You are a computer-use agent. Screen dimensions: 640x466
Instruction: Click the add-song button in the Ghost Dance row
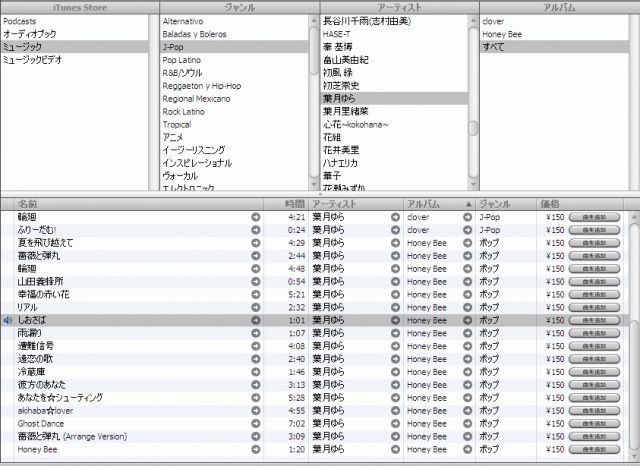point(594,424)
